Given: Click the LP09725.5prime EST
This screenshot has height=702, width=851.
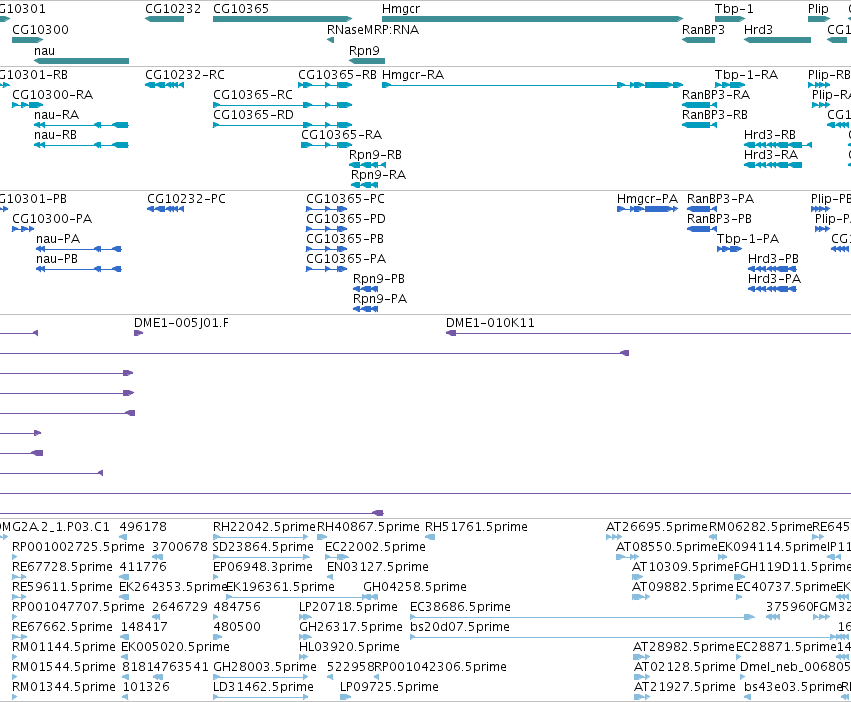Looking at the screenshot, I should 345,697.
